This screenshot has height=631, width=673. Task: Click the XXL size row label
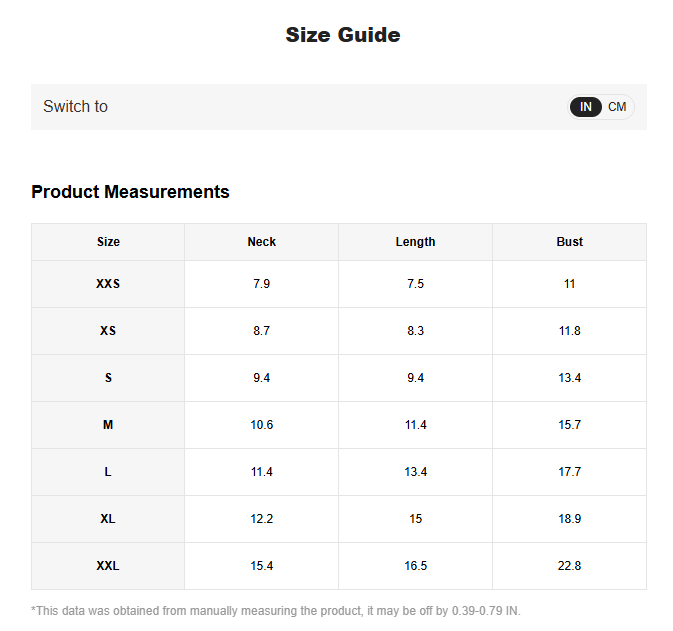coord(108,566)
